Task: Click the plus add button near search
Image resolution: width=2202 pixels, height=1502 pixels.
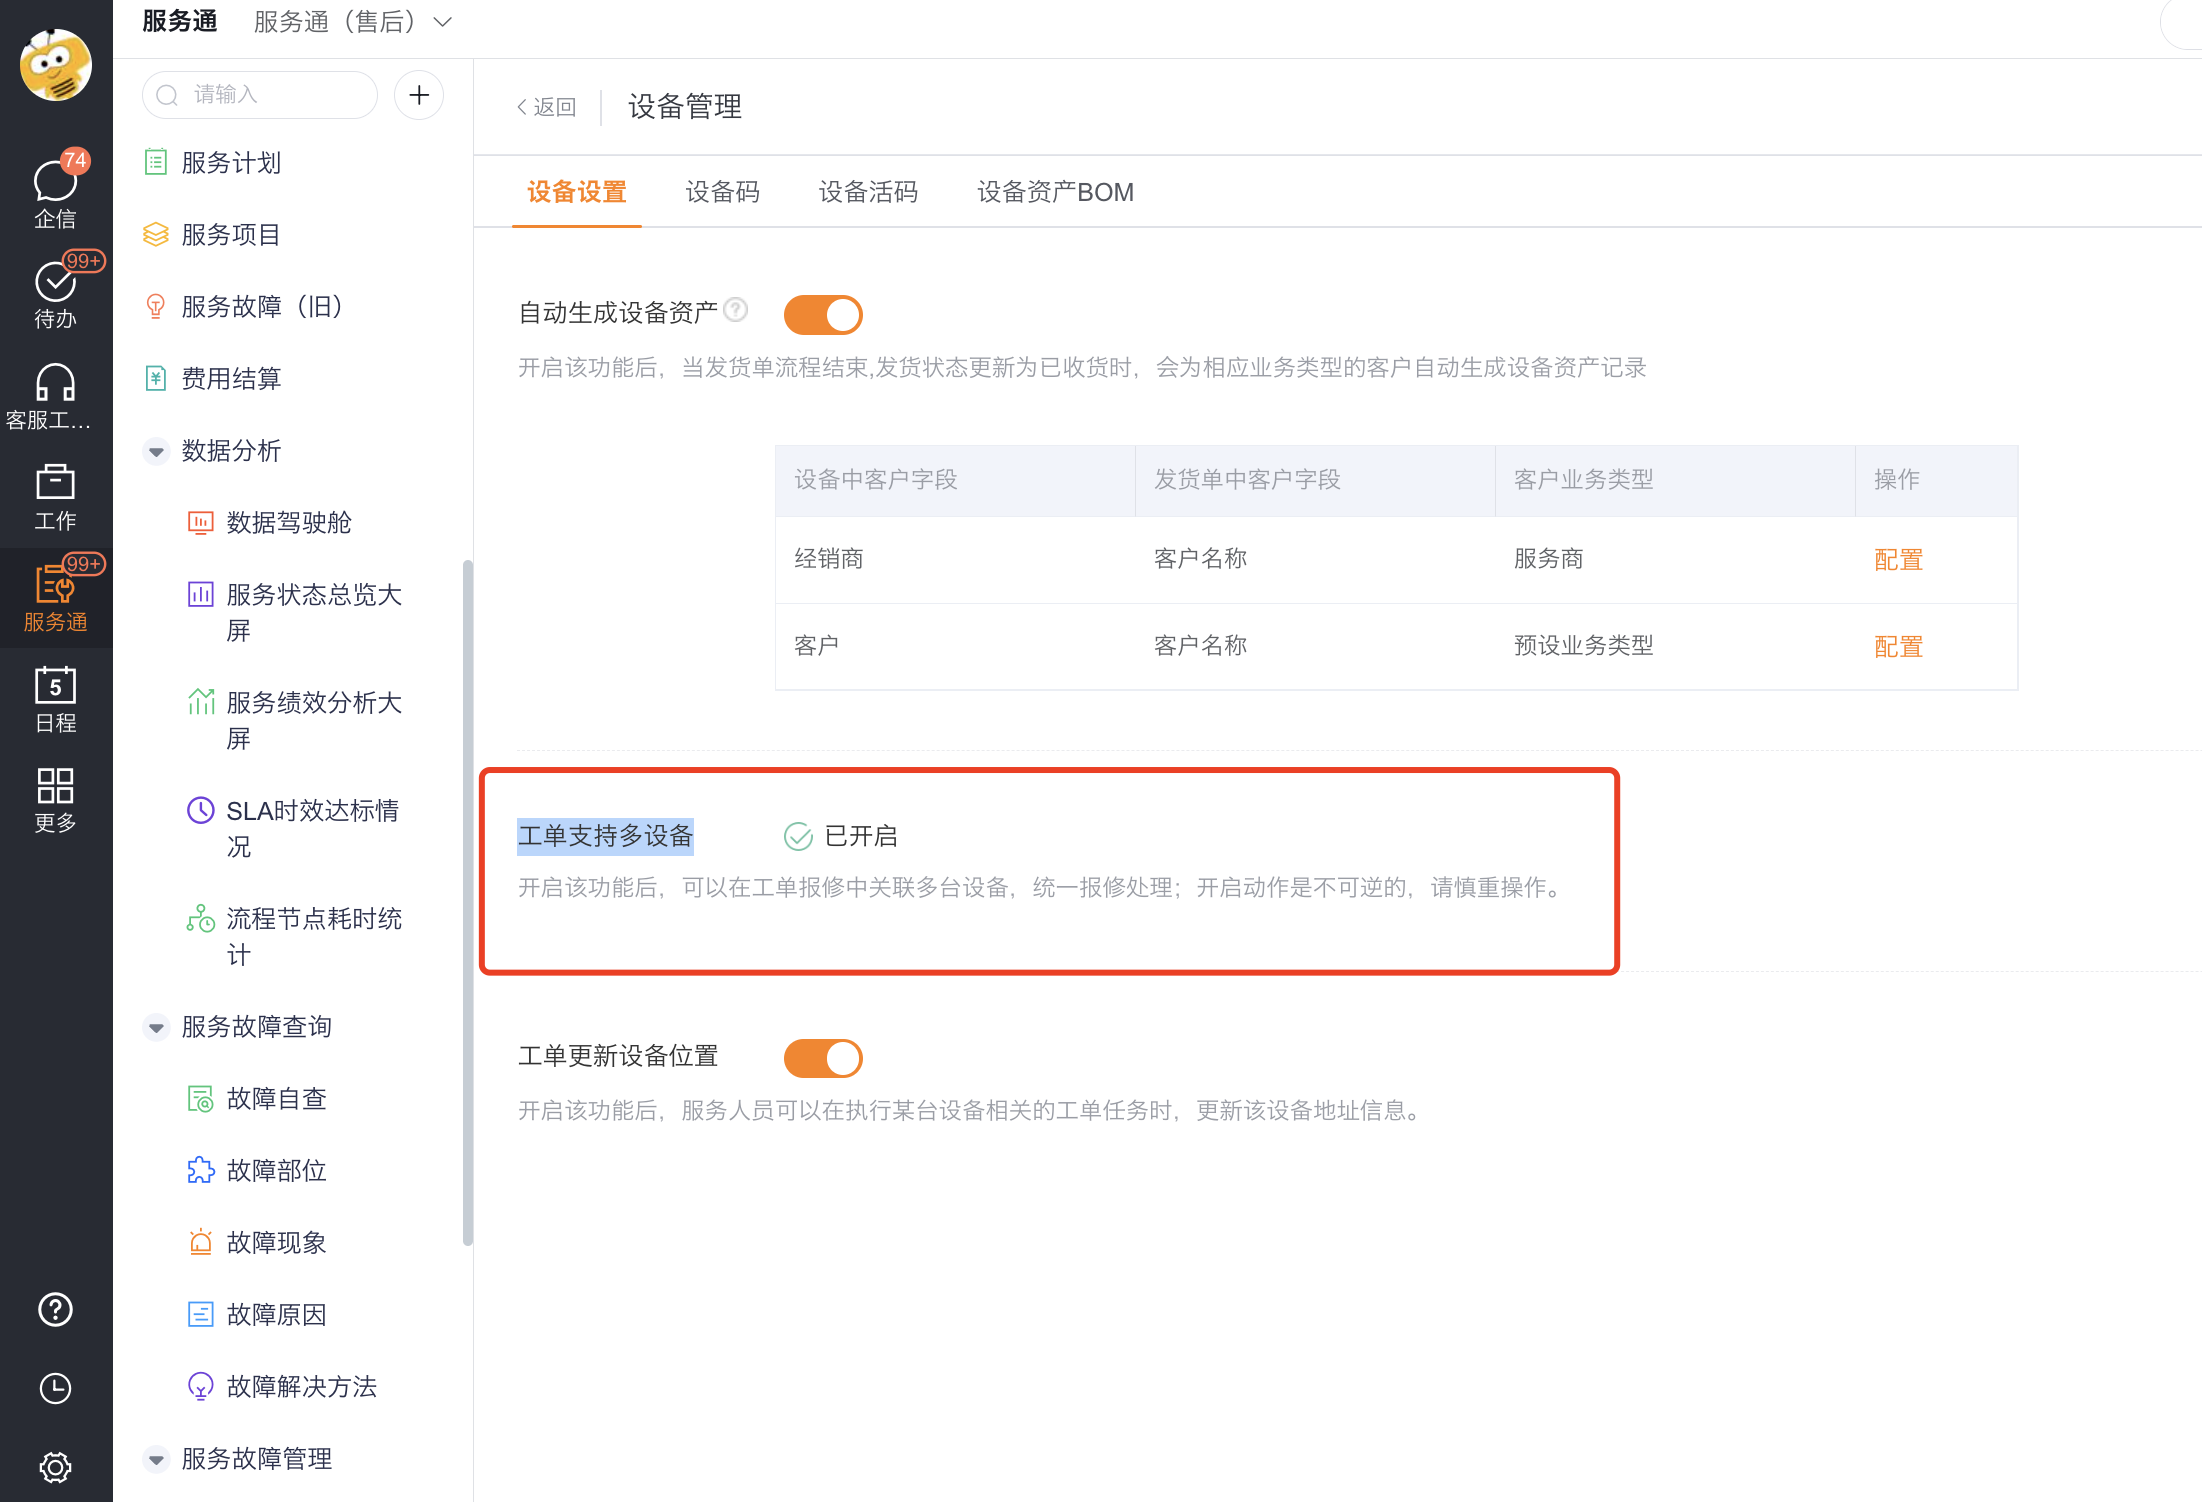Action: coord(419,95)
